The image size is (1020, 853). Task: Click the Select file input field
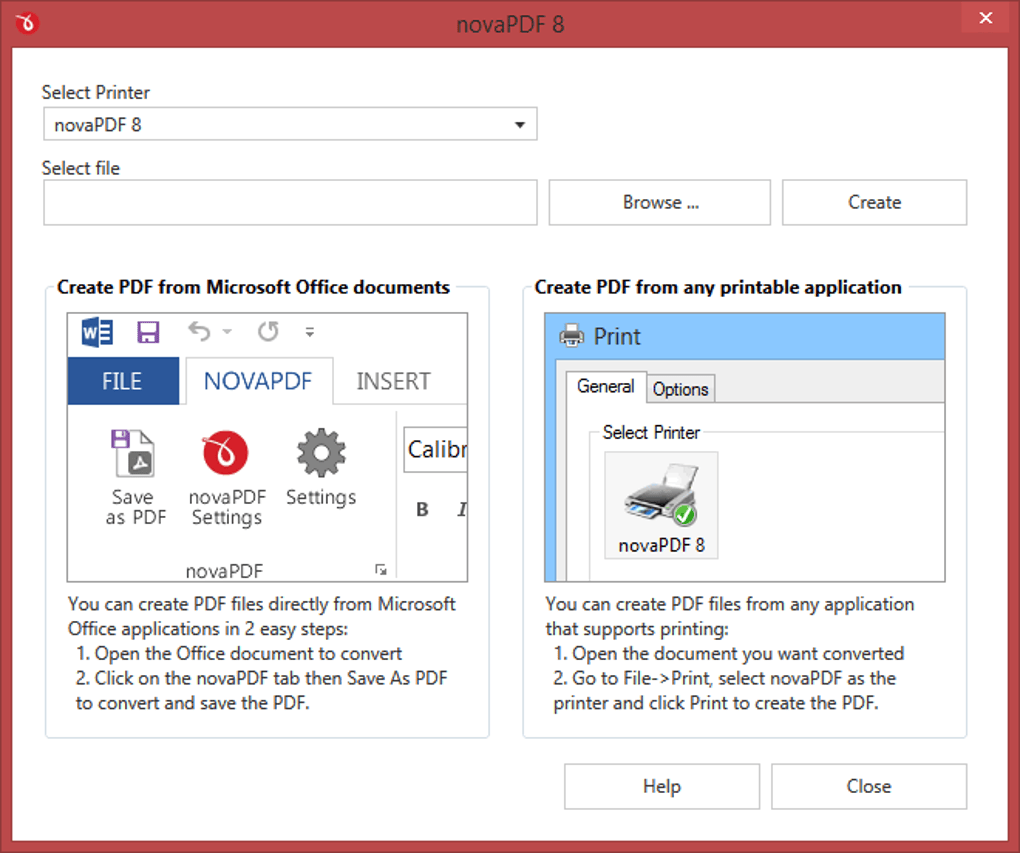click(290, 202)
